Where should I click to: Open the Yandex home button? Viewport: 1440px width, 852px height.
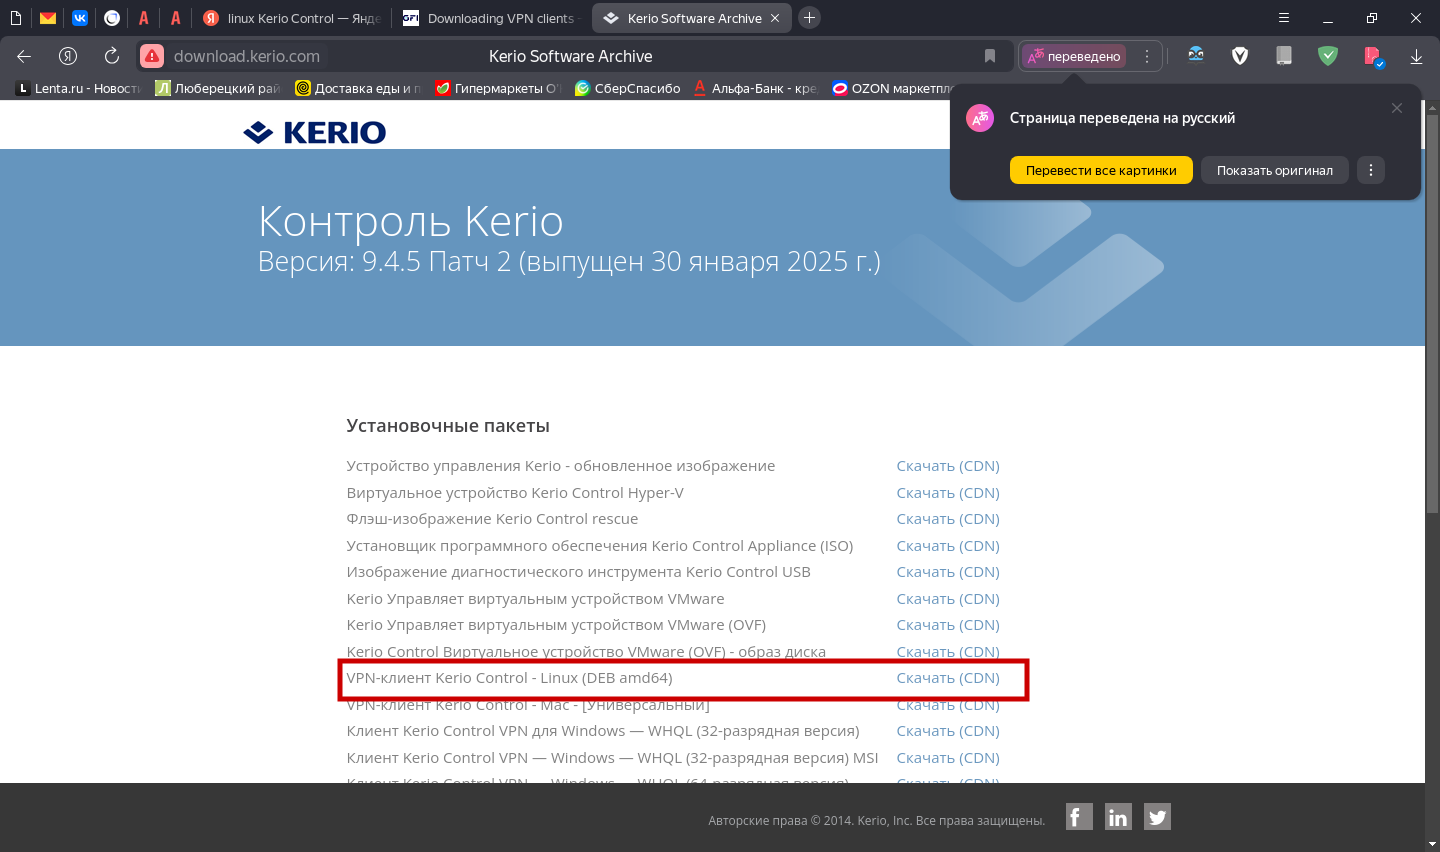(x=68, y=56)
